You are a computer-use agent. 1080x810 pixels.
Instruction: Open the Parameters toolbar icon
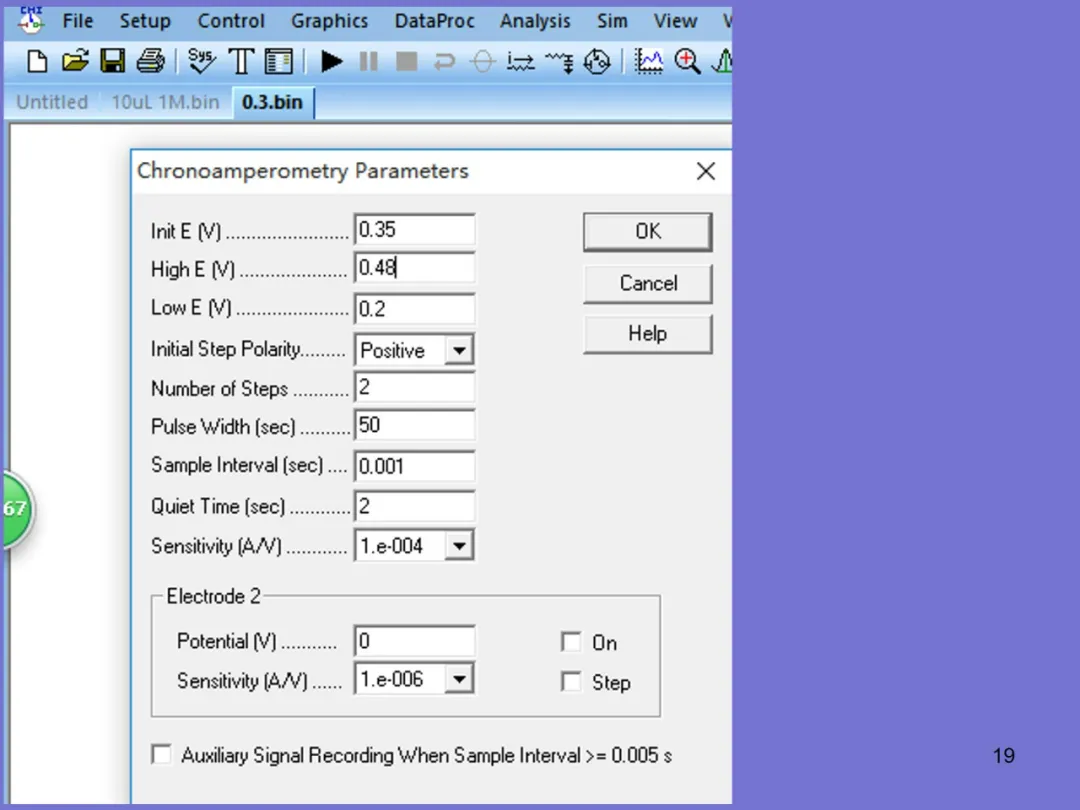tap(278, 62)
